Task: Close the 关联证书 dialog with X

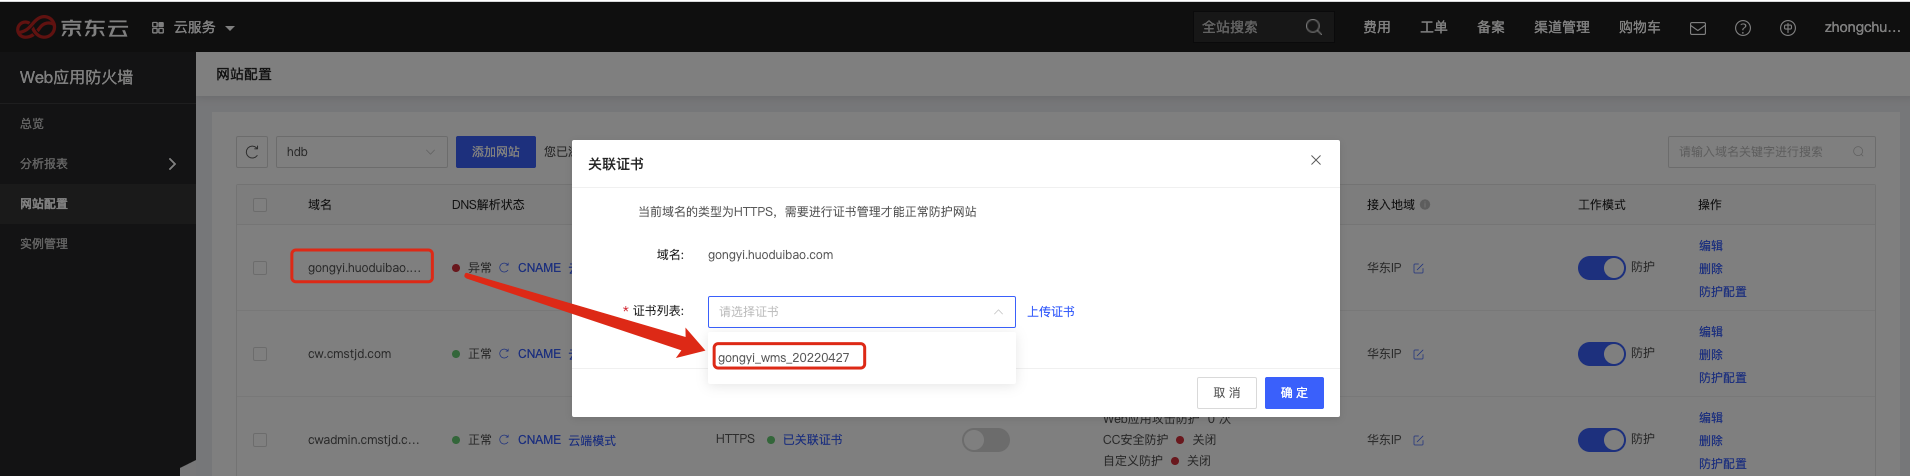Action: (1316, 160)
